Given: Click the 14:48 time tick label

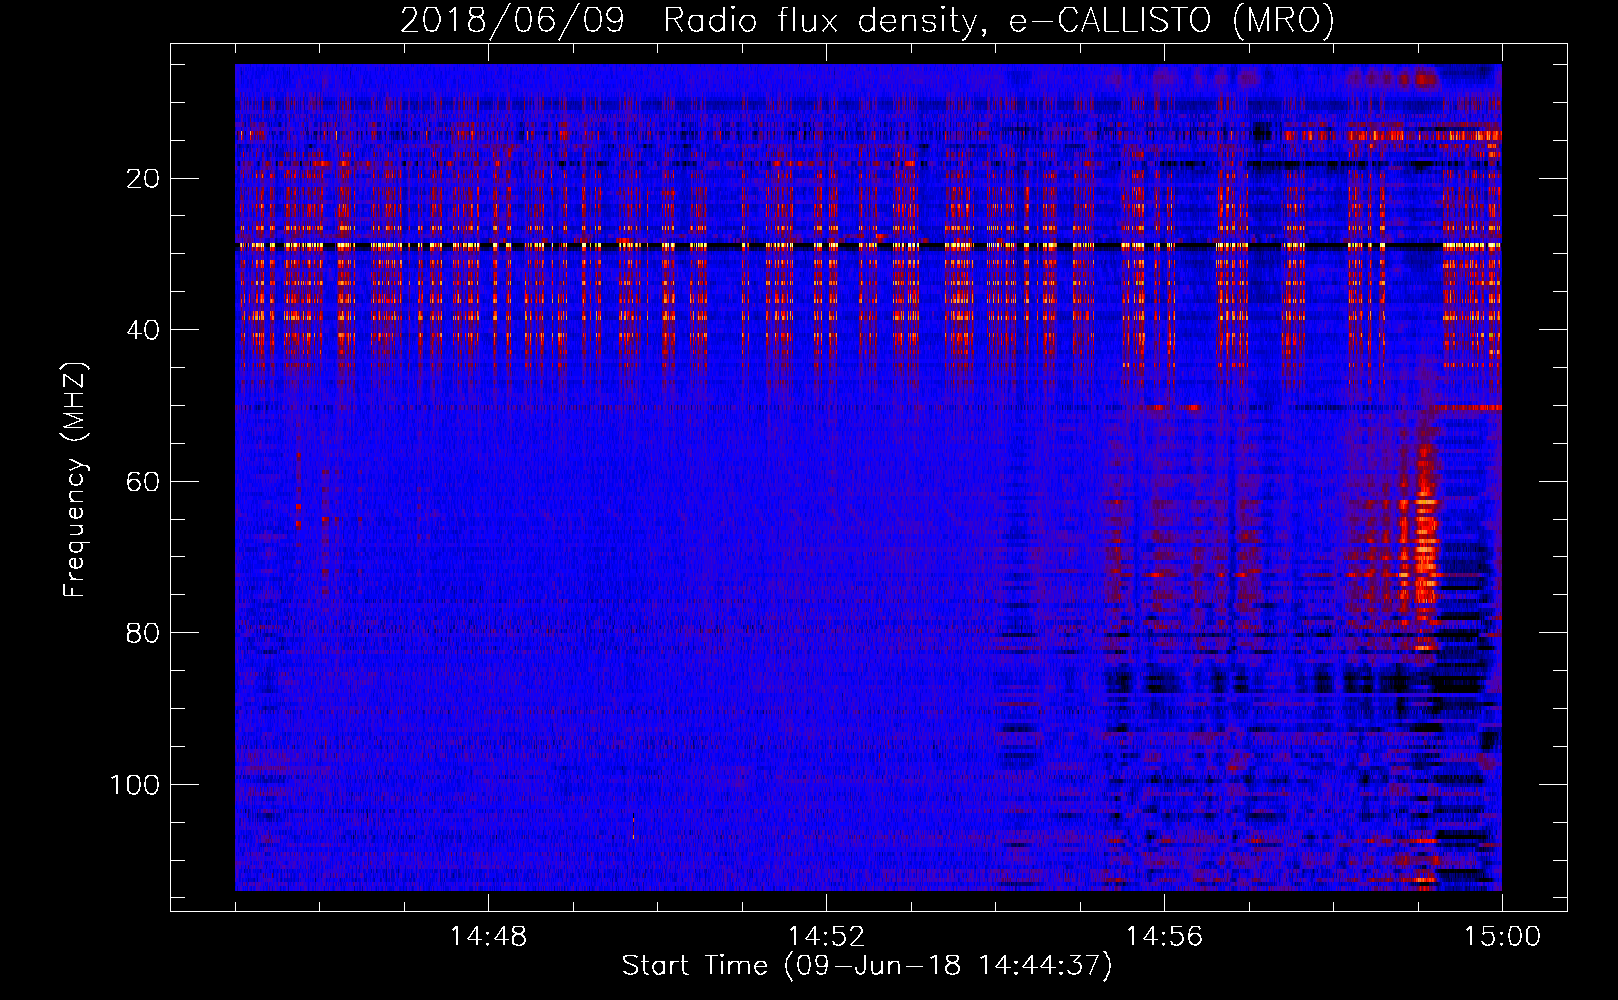Looking at the screenshot, I should click(488, 937).
